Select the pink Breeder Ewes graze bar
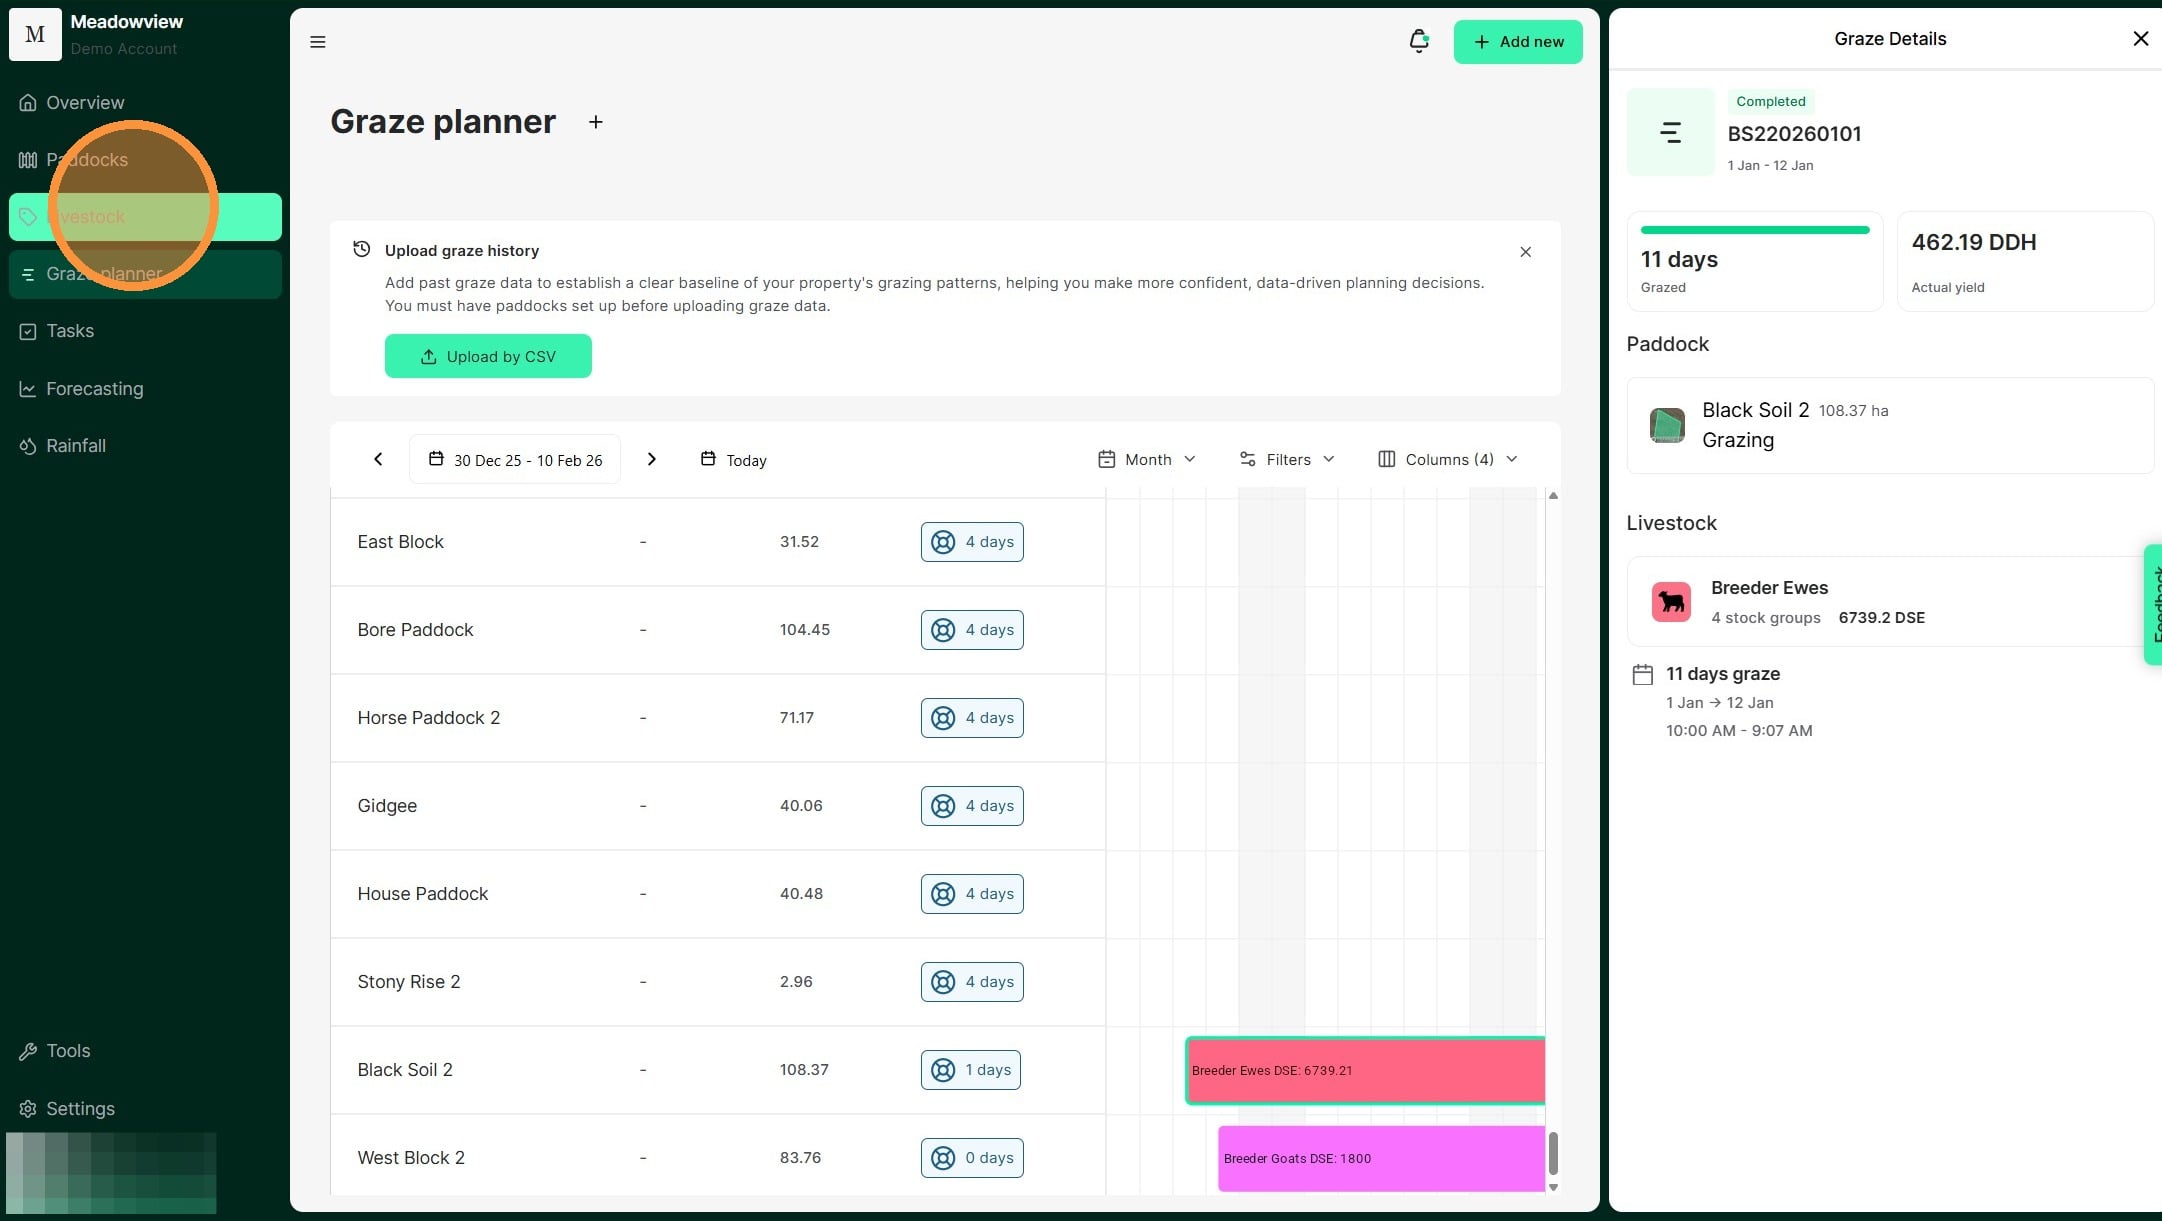Viewport: 2162px width, 1221px height. point(1364,1071)
